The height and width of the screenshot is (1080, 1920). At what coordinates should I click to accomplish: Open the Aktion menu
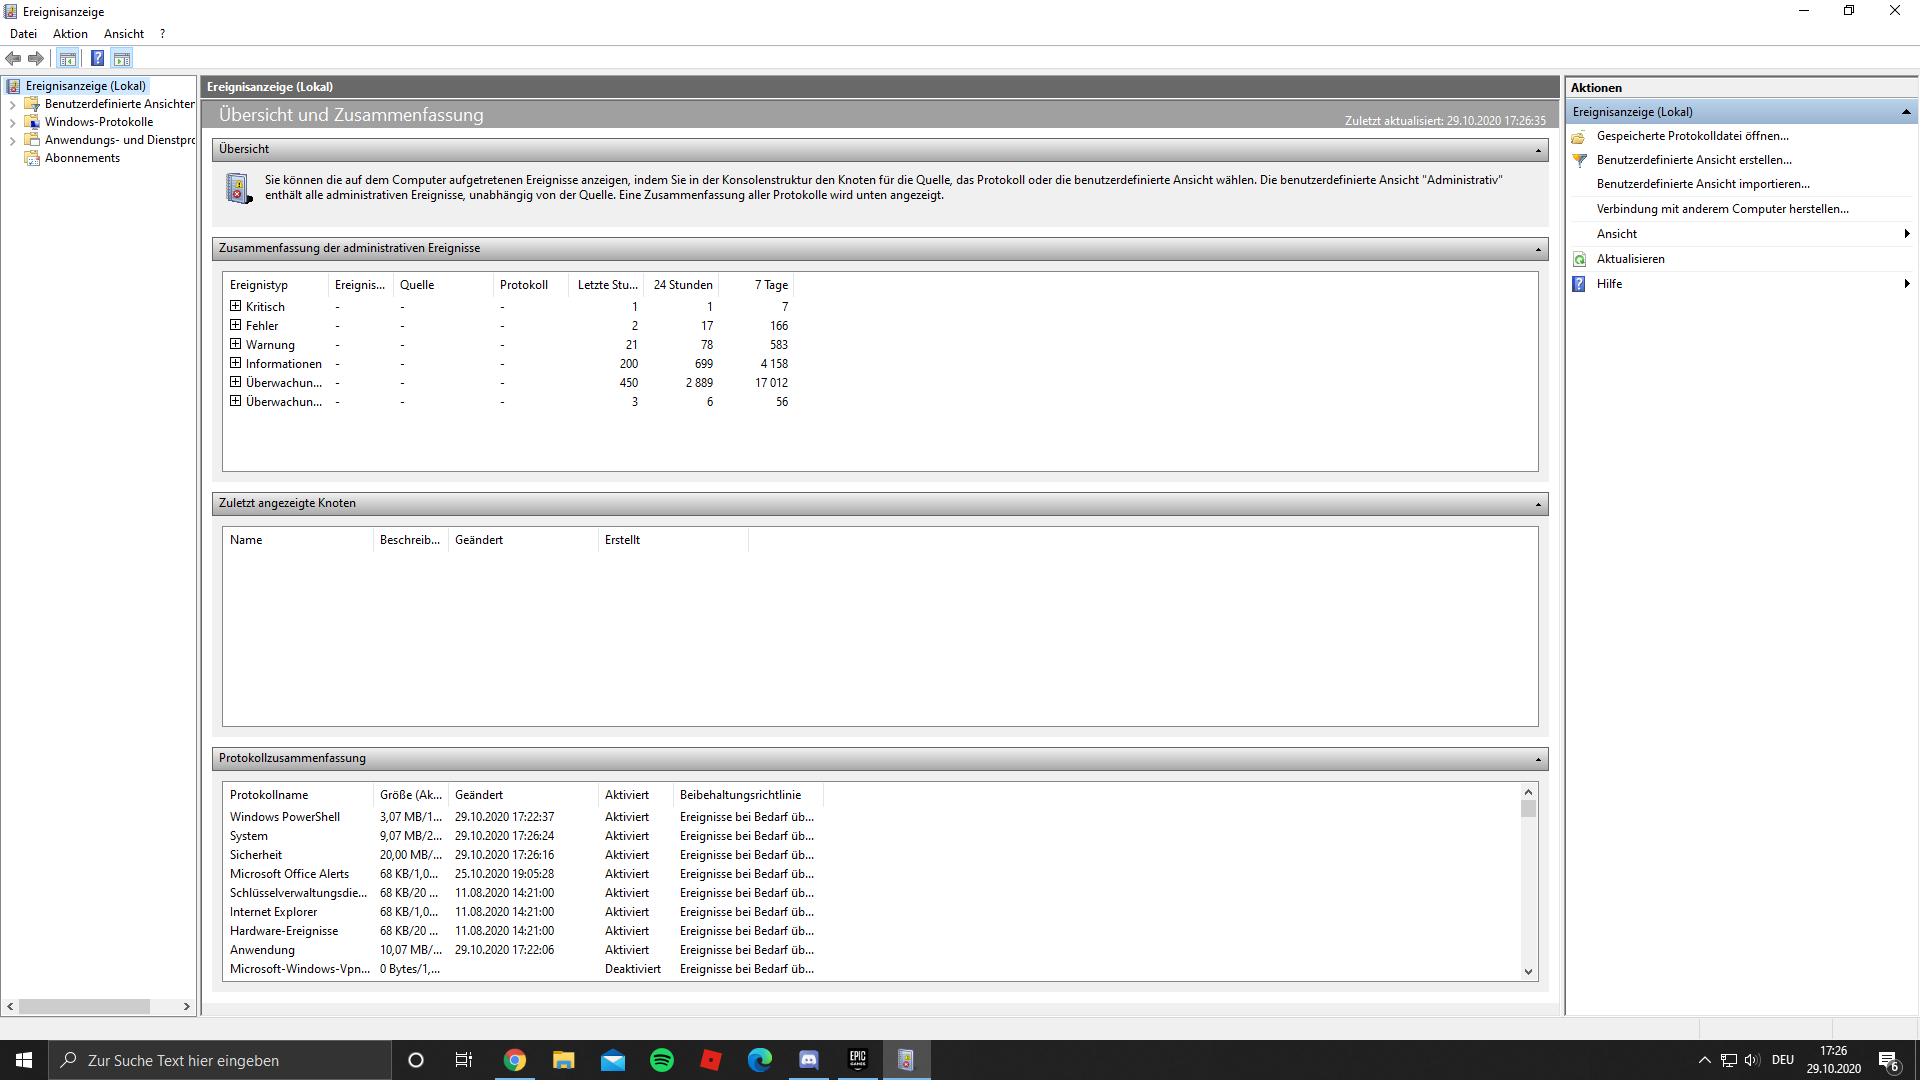[70, 34]
